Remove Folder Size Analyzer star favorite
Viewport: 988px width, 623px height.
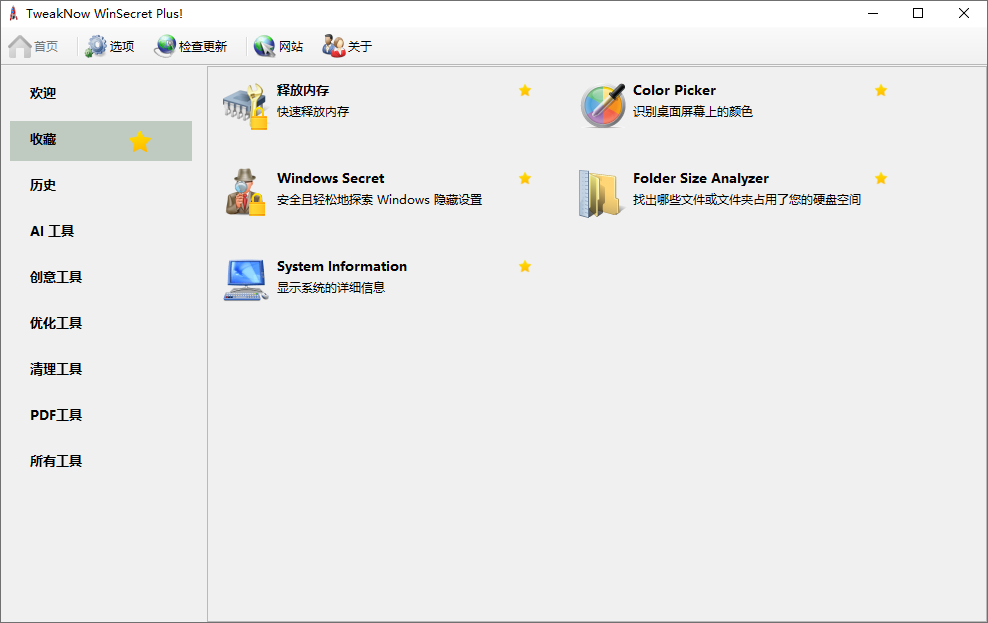click(881, 178)
